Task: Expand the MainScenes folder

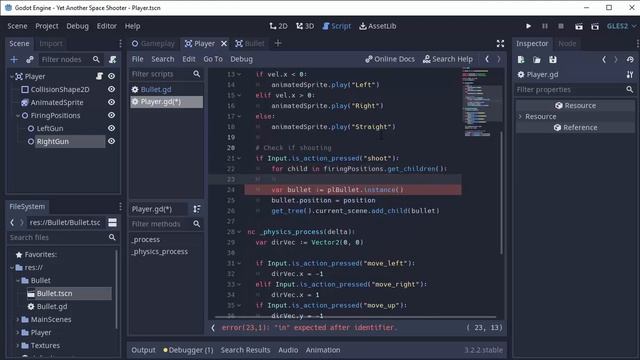Action: (x=18, y=320)
